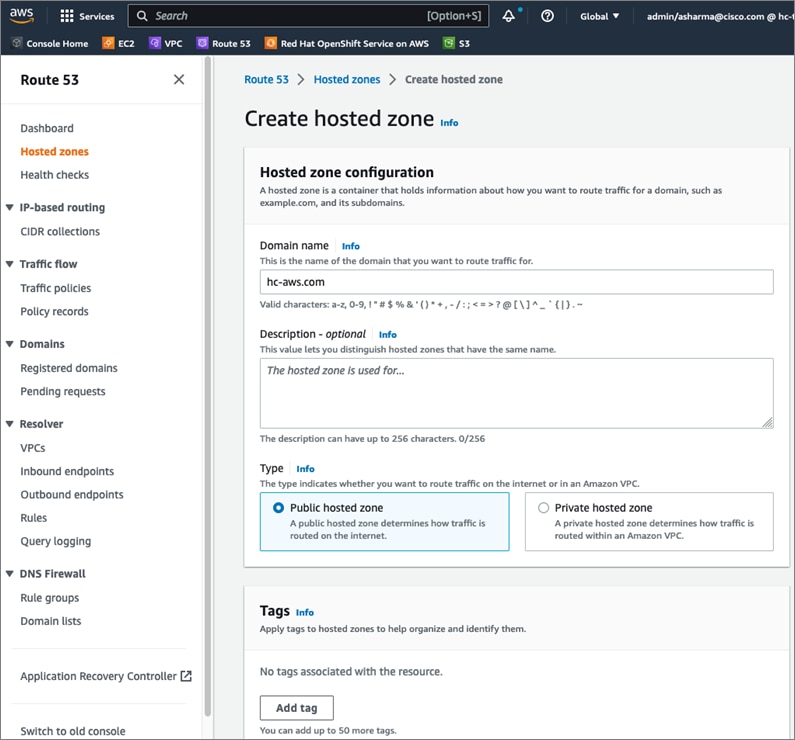Select the Public hosted zone option

(278, 508)
